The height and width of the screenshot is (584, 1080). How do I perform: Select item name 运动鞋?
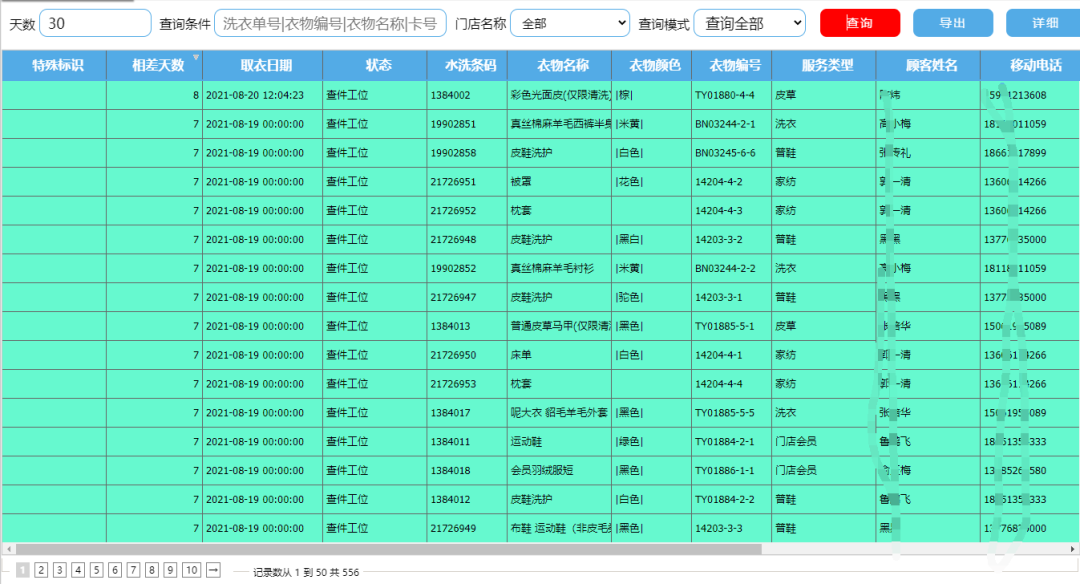pos(560,442)
